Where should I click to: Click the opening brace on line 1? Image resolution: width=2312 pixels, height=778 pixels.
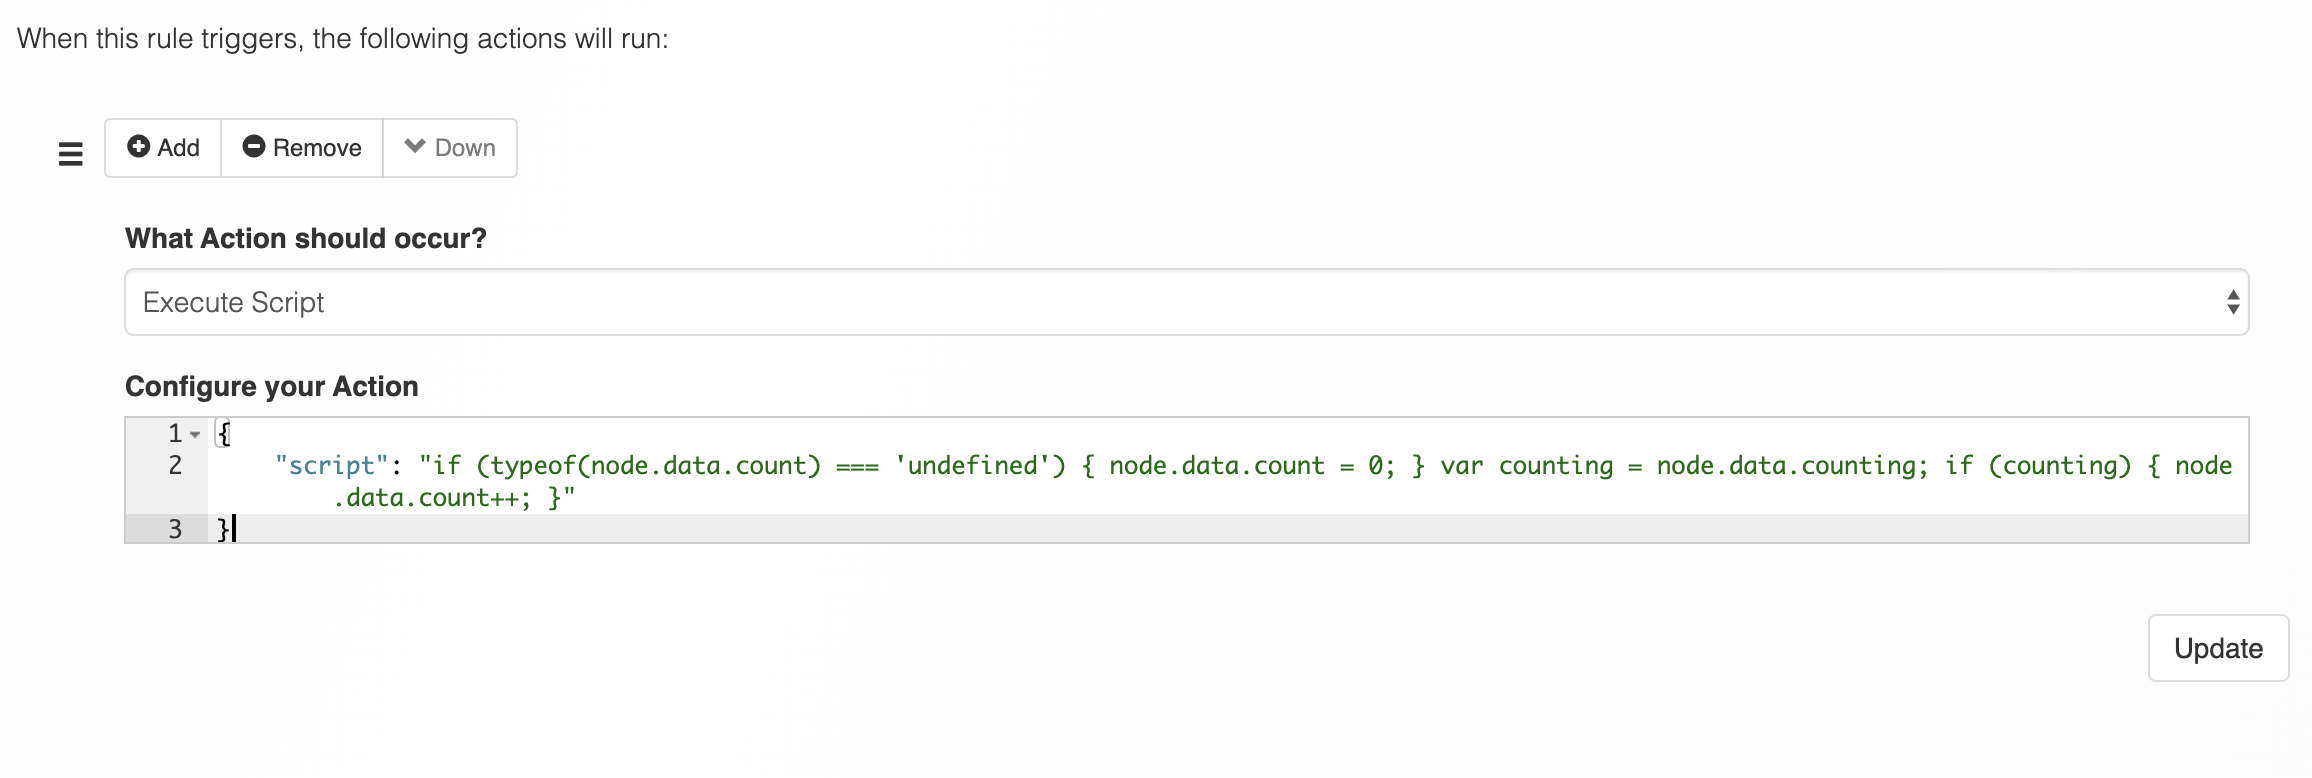click(224, 434)
